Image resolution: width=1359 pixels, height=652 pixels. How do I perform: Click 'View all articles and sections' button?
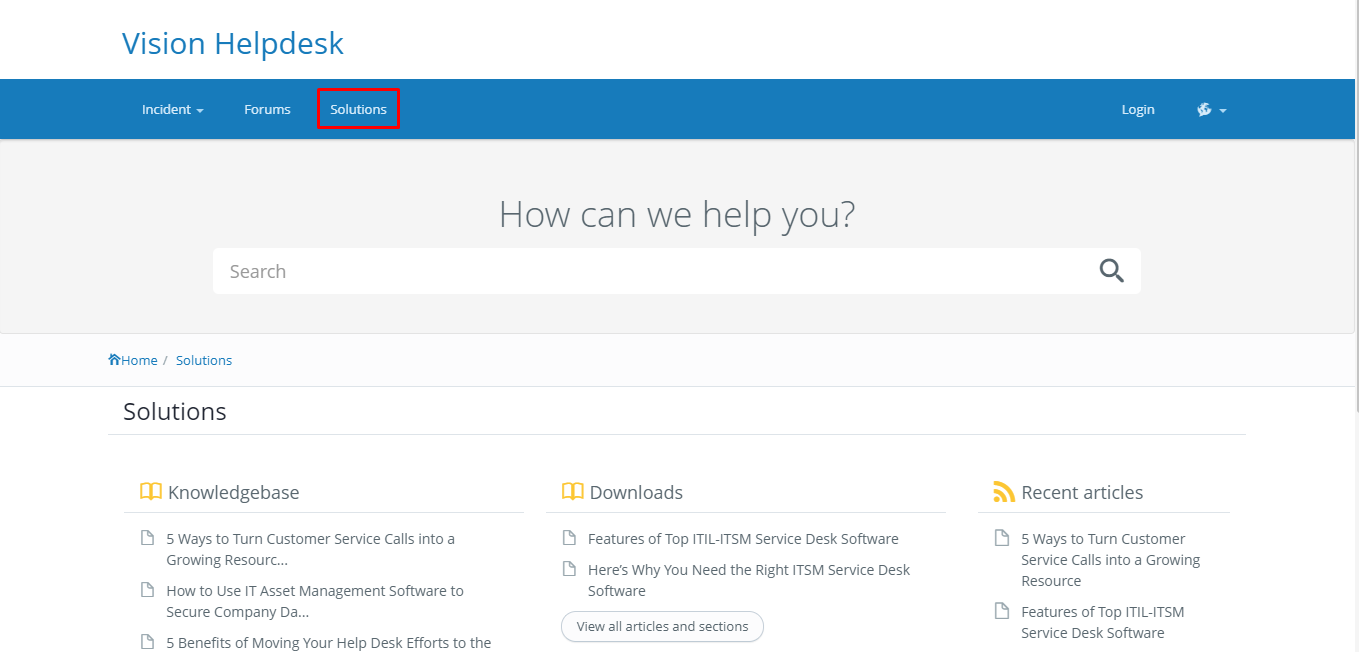click(662, 626)
